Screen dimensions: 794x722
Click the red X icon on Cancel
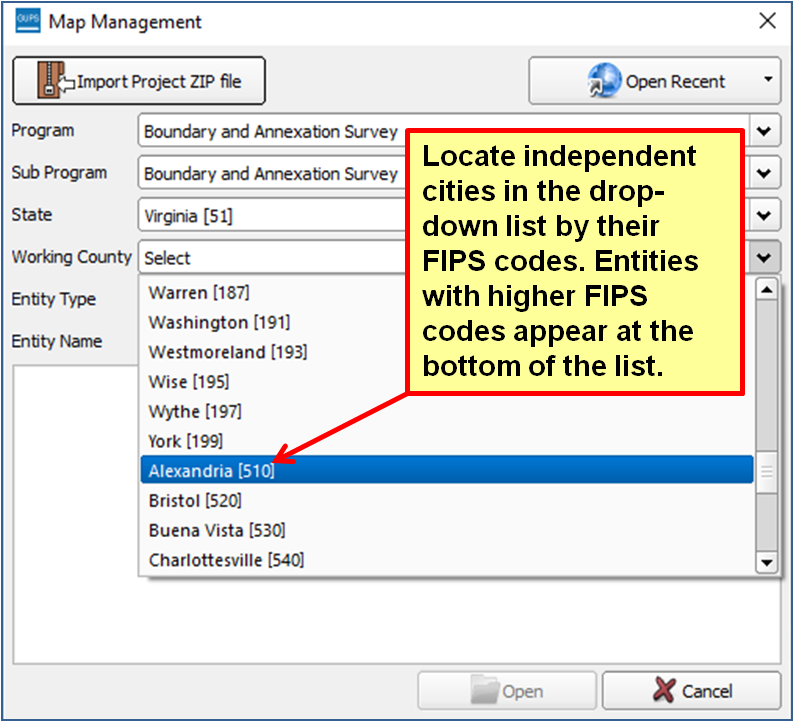click(664, 690)
